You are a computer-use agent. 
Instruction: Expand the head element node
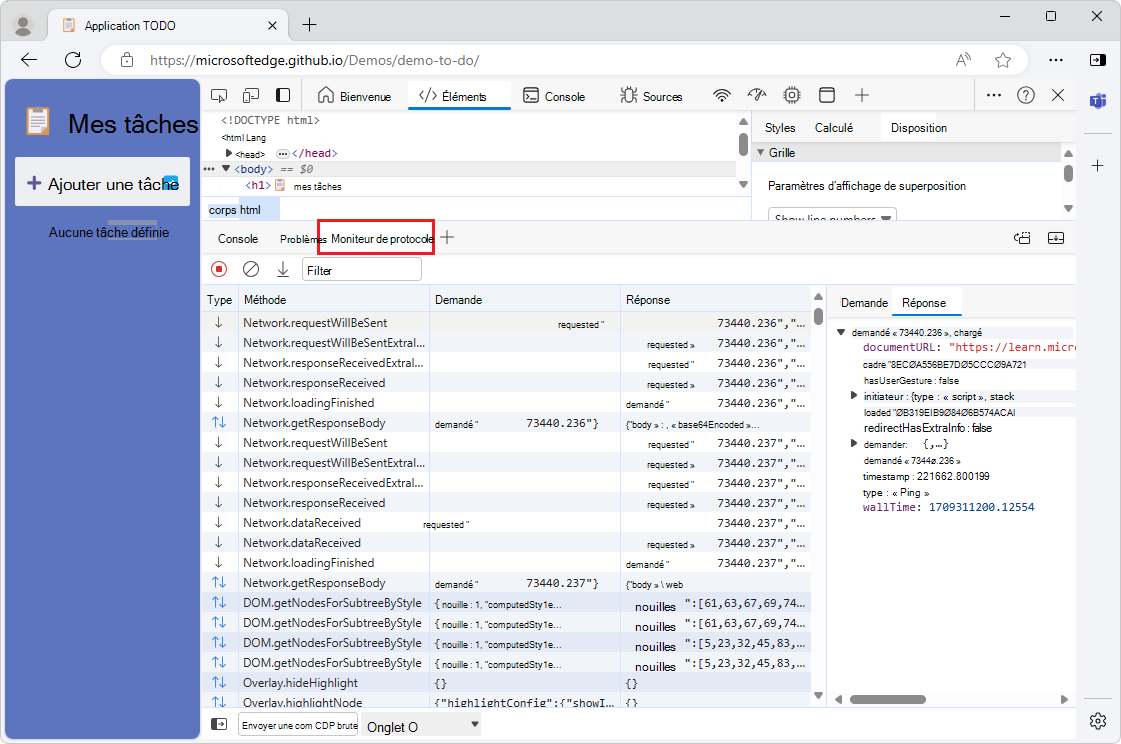pos(229,154)
